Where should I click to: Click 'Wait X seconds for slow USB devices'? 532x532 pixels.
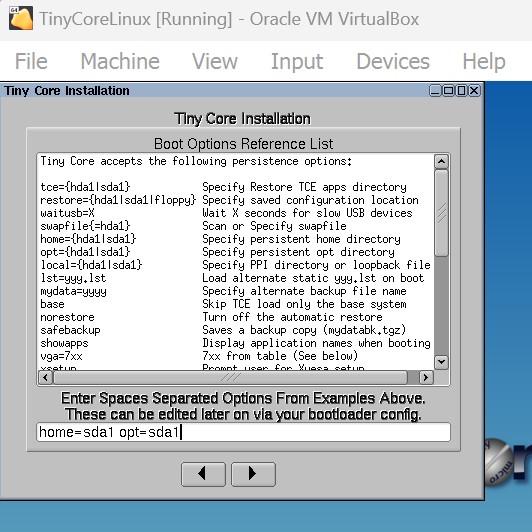[x=307, y=213]
